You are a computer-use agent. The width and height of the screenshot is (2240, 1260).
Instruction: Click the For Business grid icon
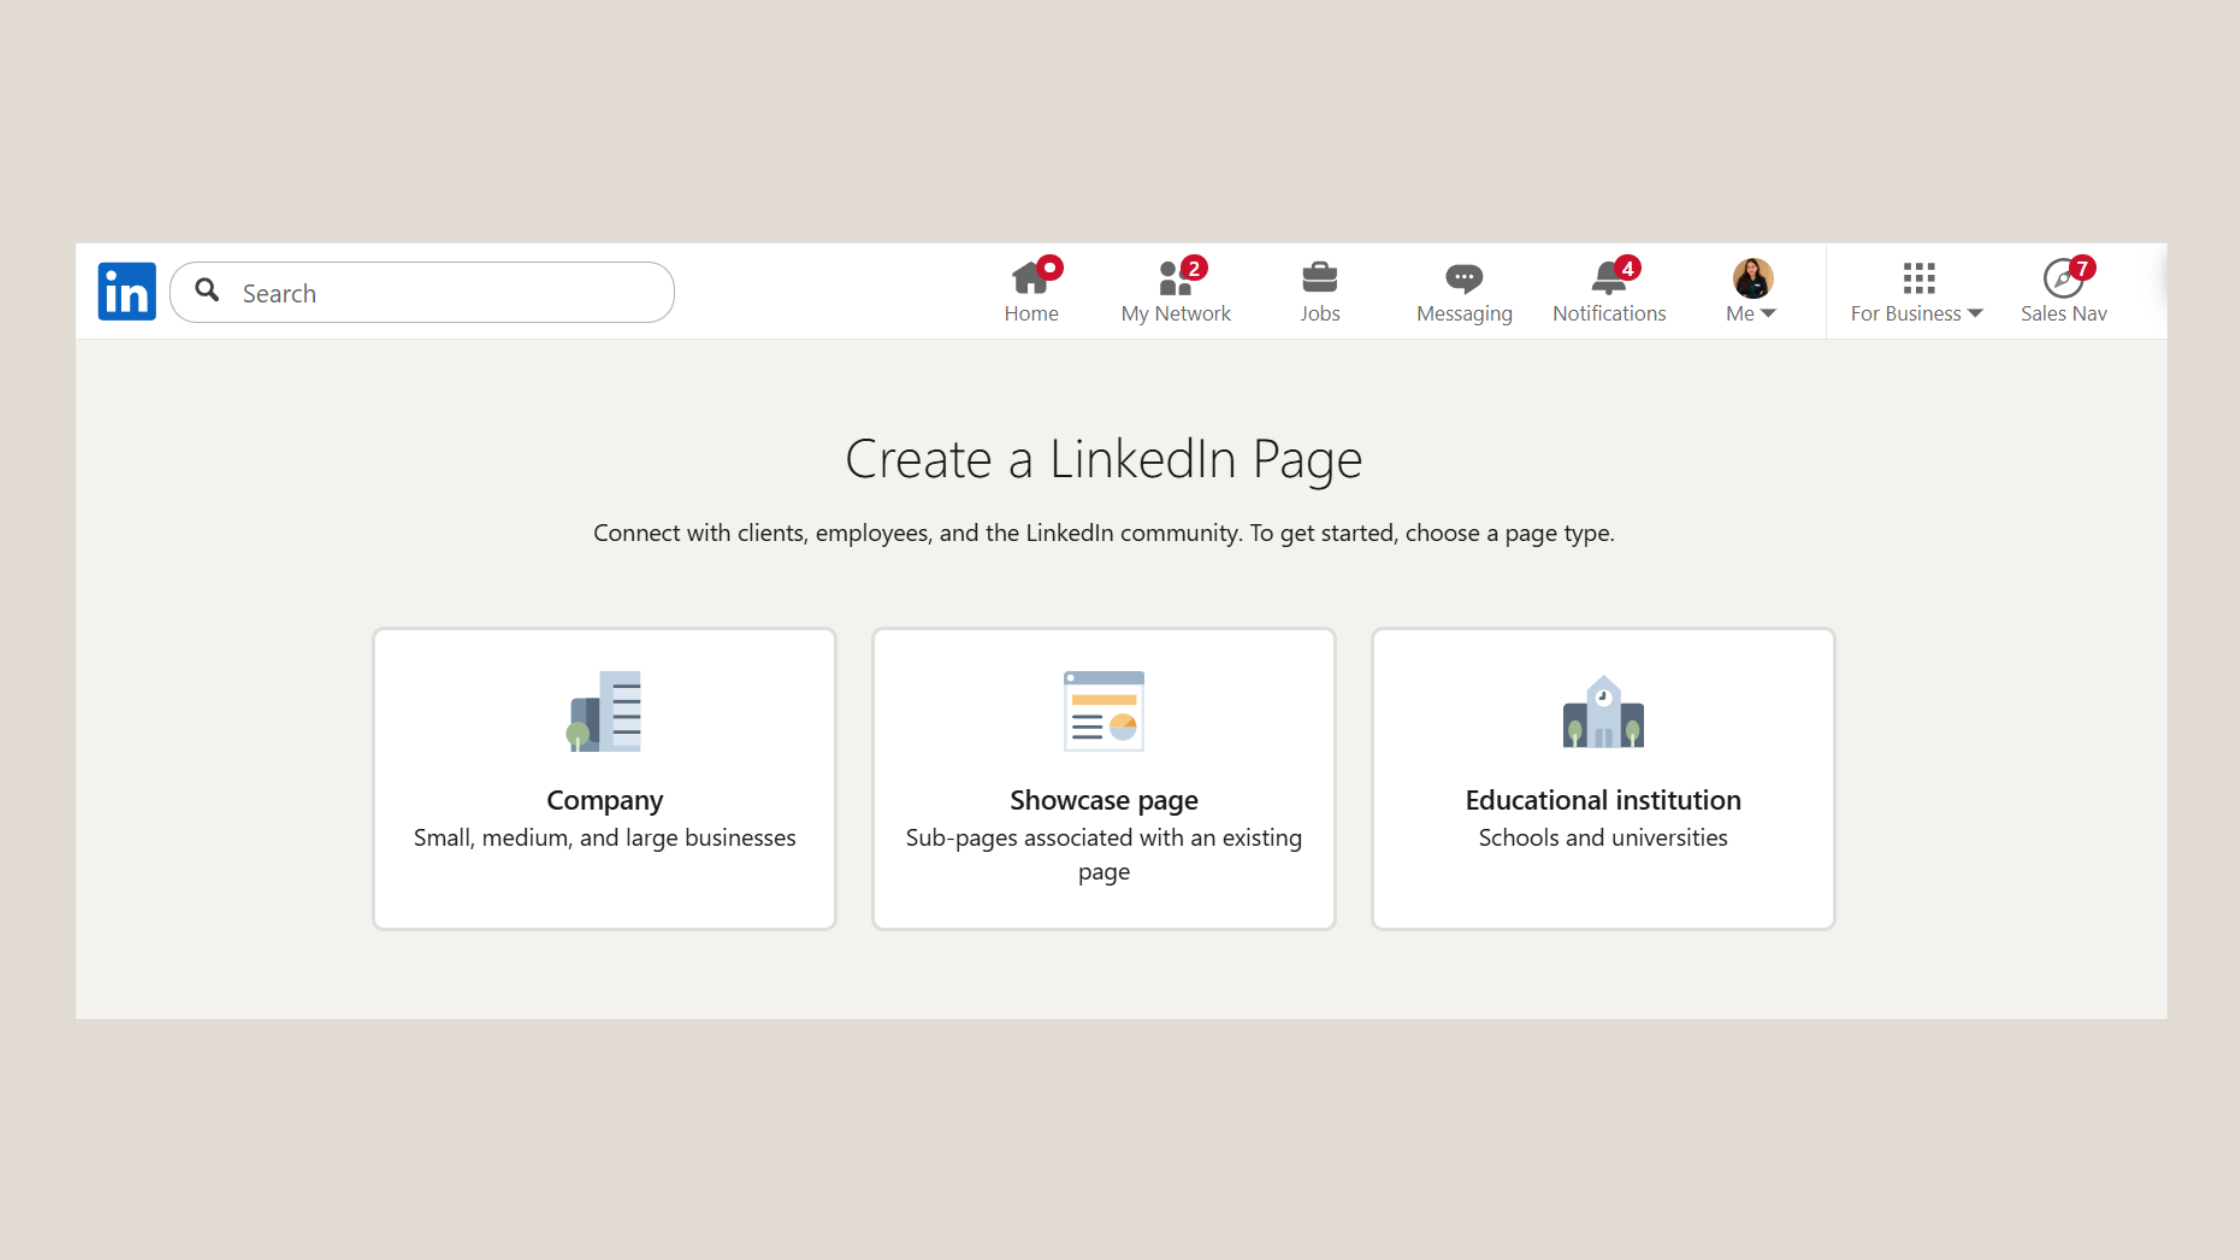pyautogui.click(x=1919, y=278)
